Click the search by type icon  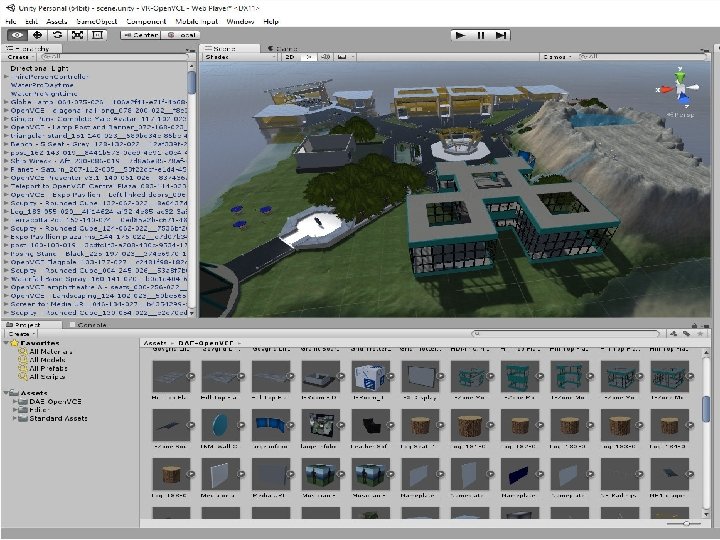click(x=674, y=333)
